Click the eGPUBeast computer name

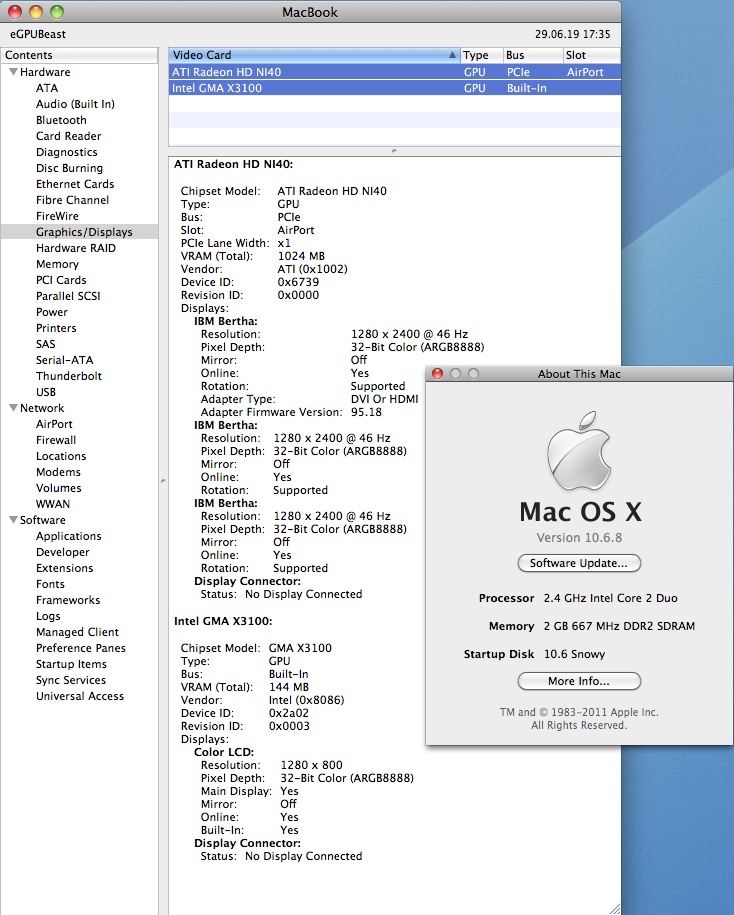38,34
